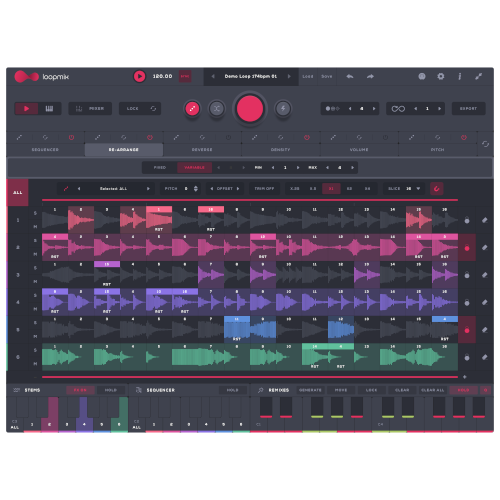Select the ALL stems button
The width and height of the screenshot is (500, 500).
tap(18, 193)
